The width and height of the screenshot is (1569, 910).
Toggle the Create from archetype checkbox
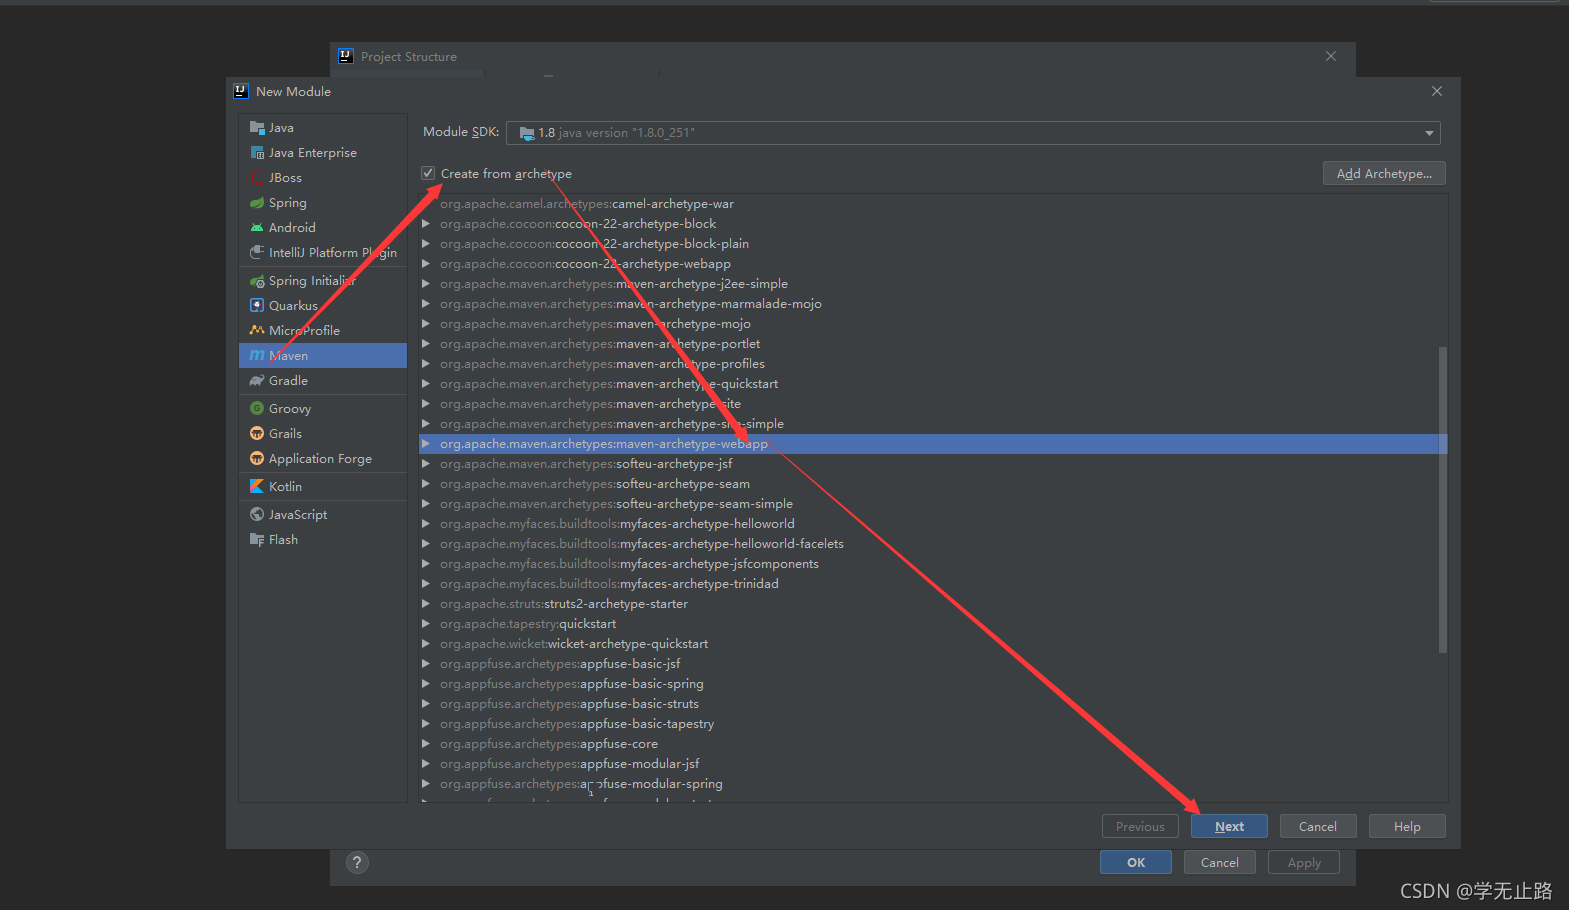tap(428, 173)
